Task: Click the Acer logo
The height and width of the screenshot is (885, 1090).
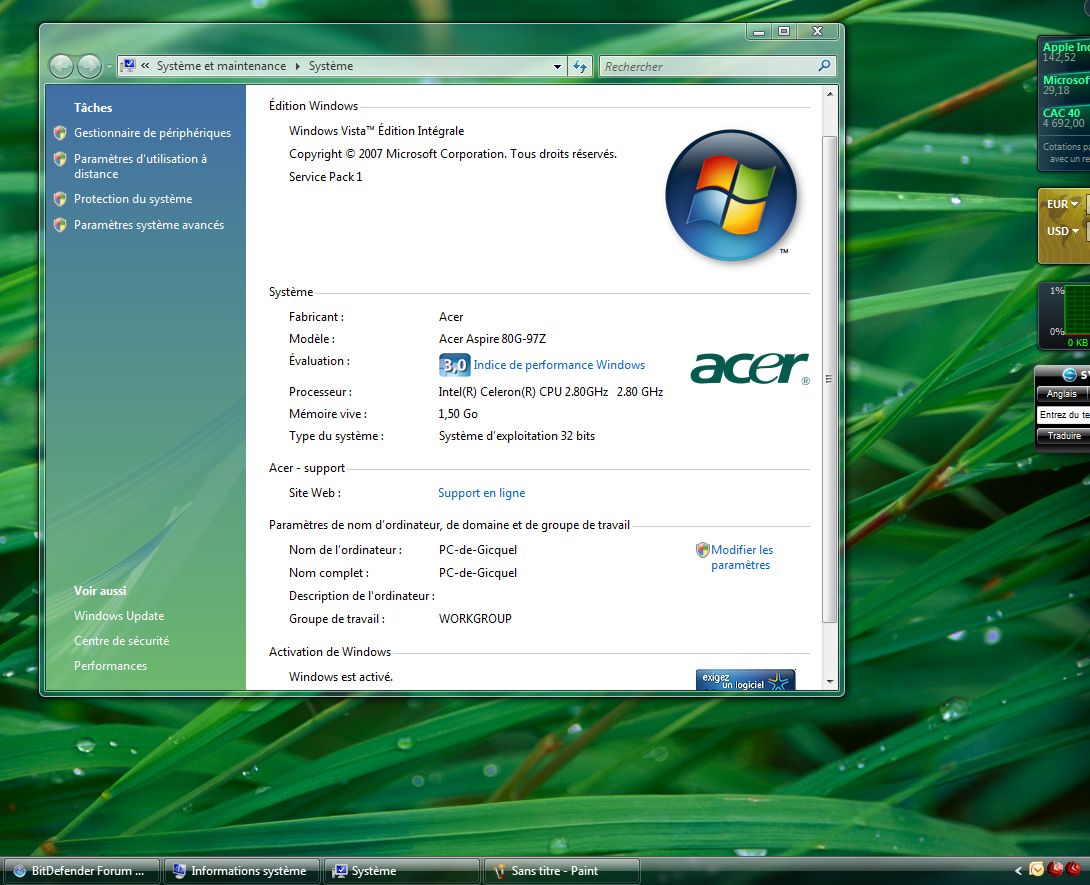Action: (749, 368)
